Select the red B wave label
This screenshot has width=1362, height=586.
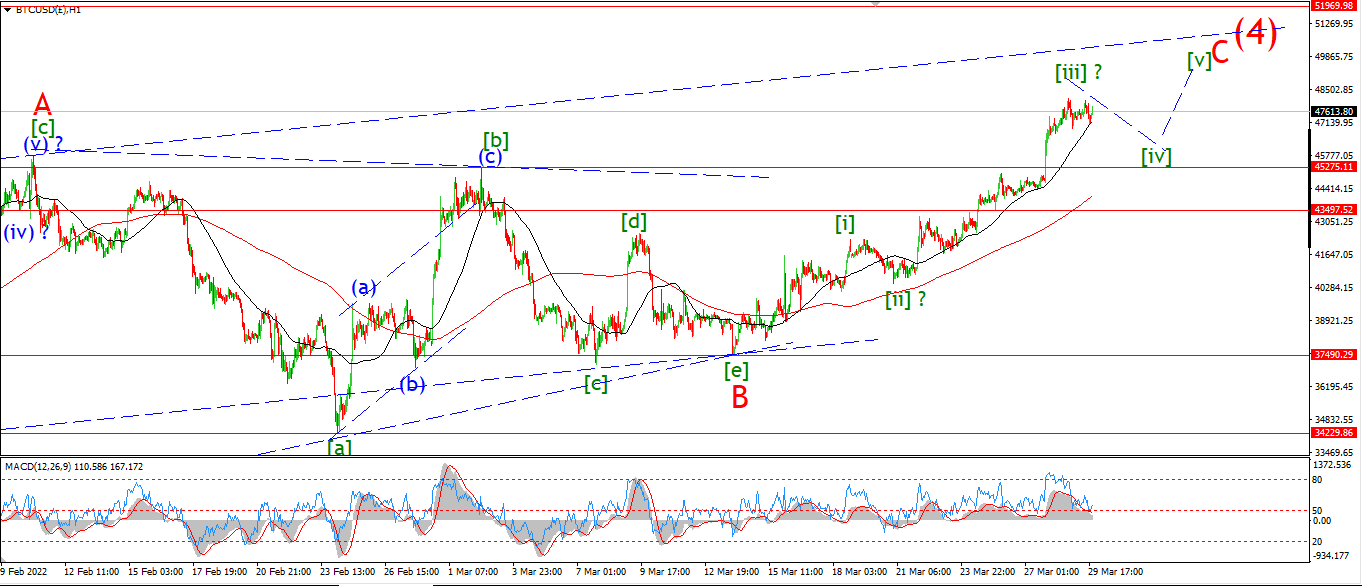pyautogui.click(x=739, y=397)
